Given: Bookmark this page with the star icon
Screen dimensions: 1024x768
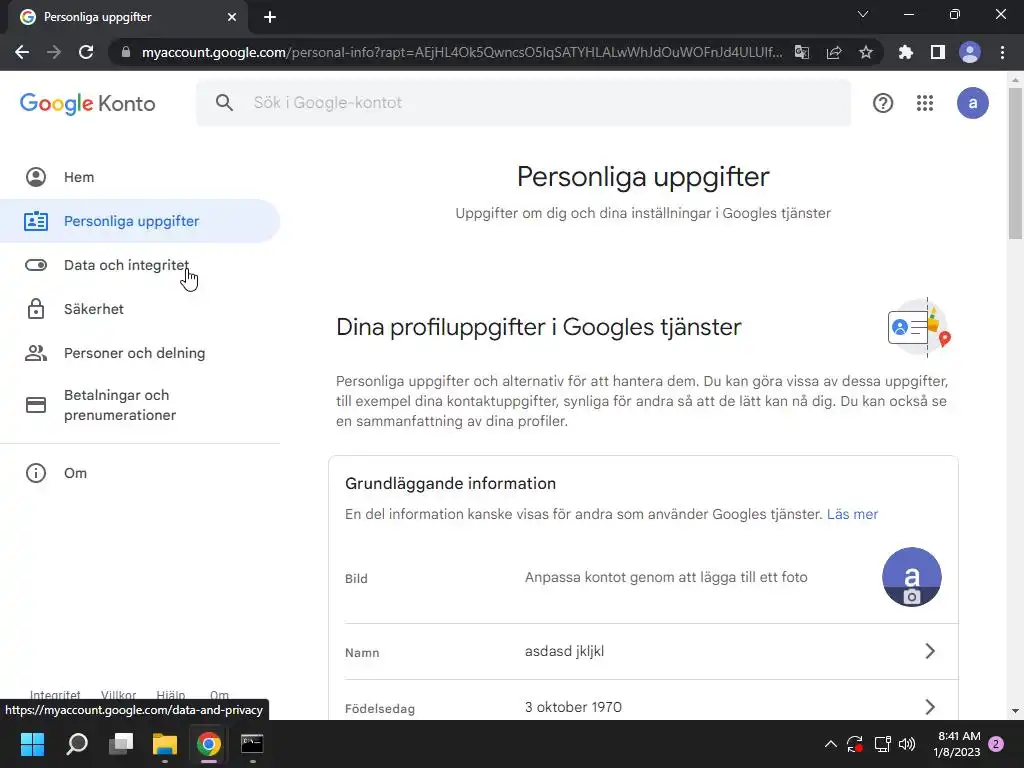Looking at the screenshot, I should 866,52.
